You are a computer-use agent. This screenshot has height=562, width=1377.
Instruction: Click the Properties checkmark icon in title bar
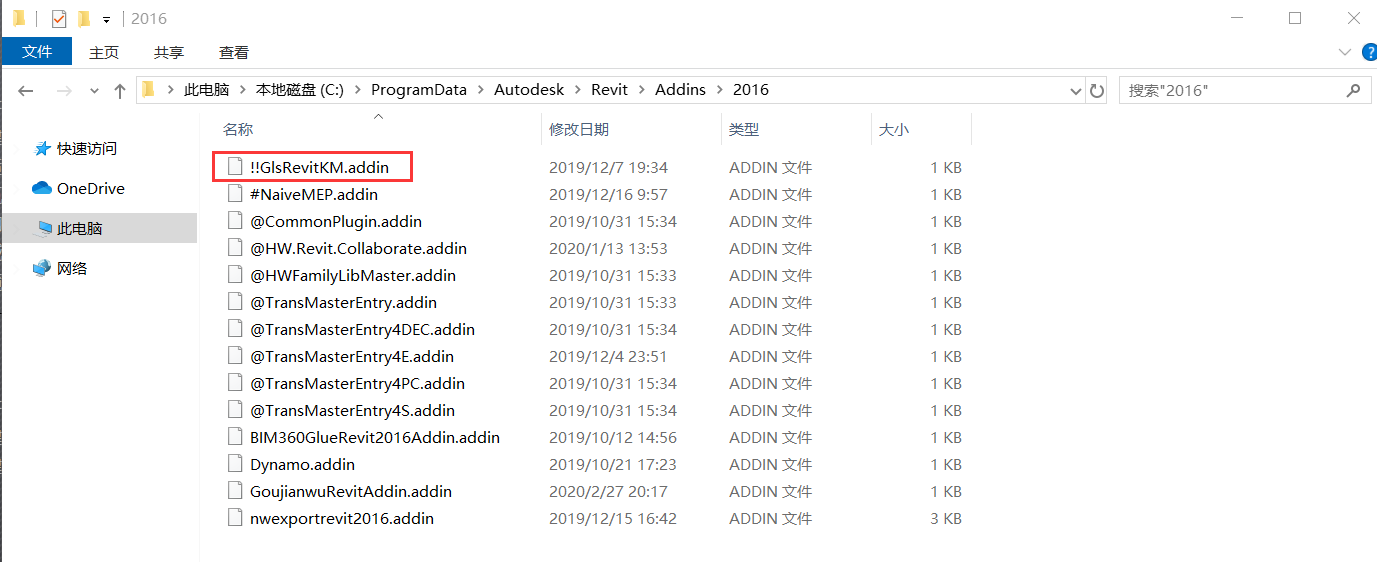pos(58,18)
